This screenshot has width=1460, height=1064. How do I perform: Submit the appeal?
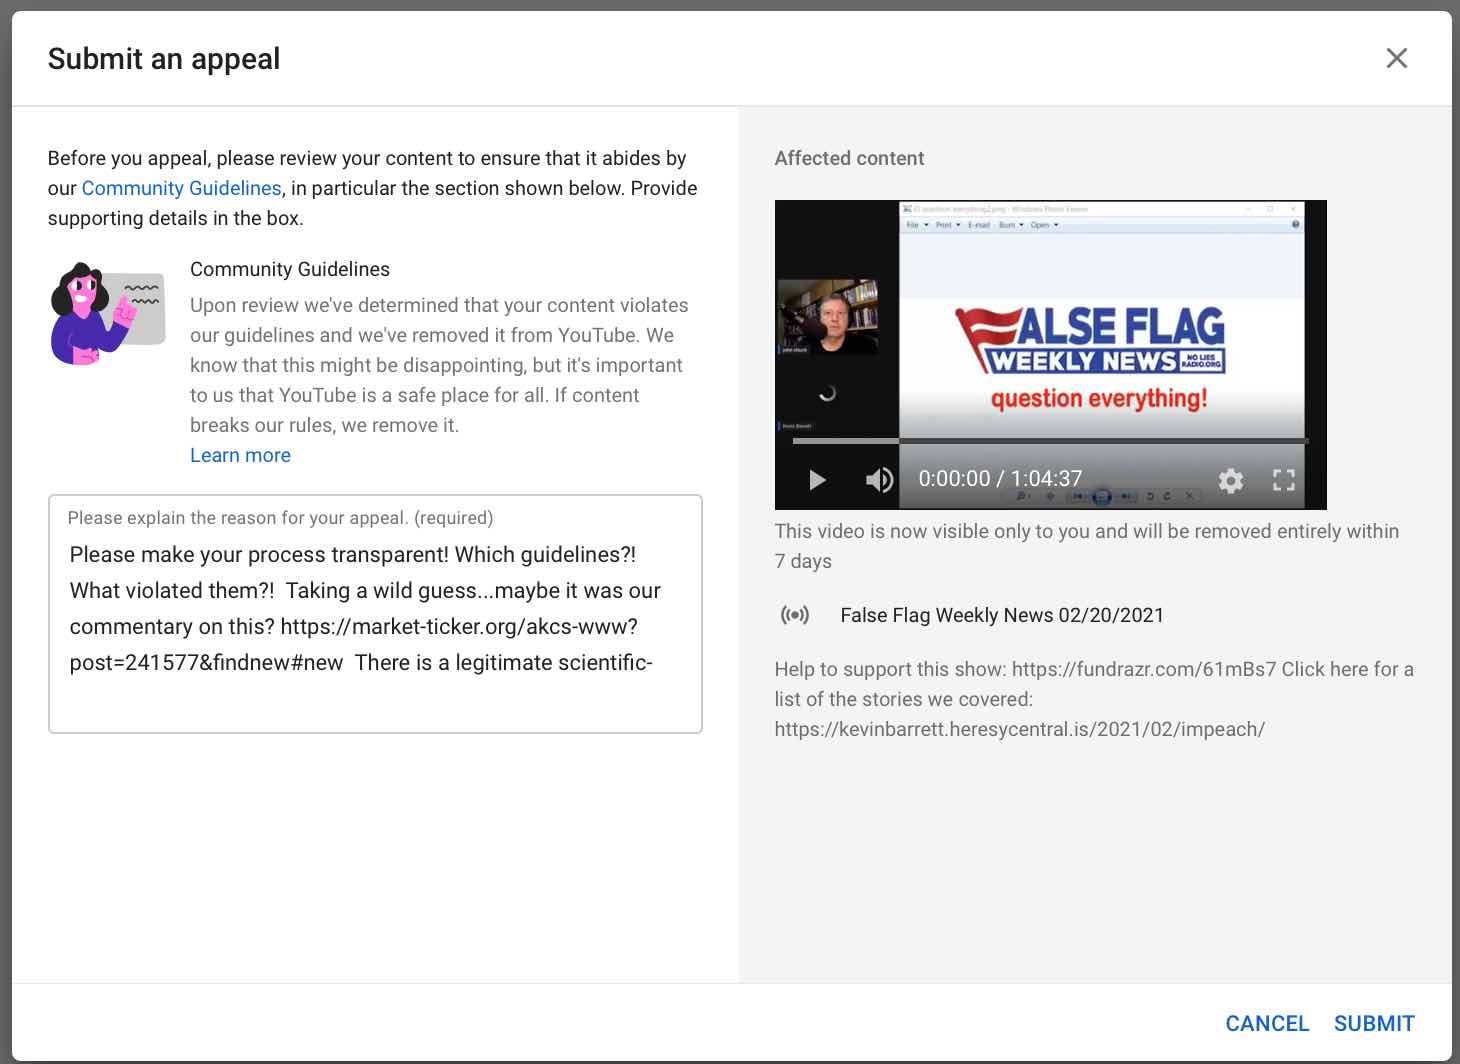tap(1374, 1023)
